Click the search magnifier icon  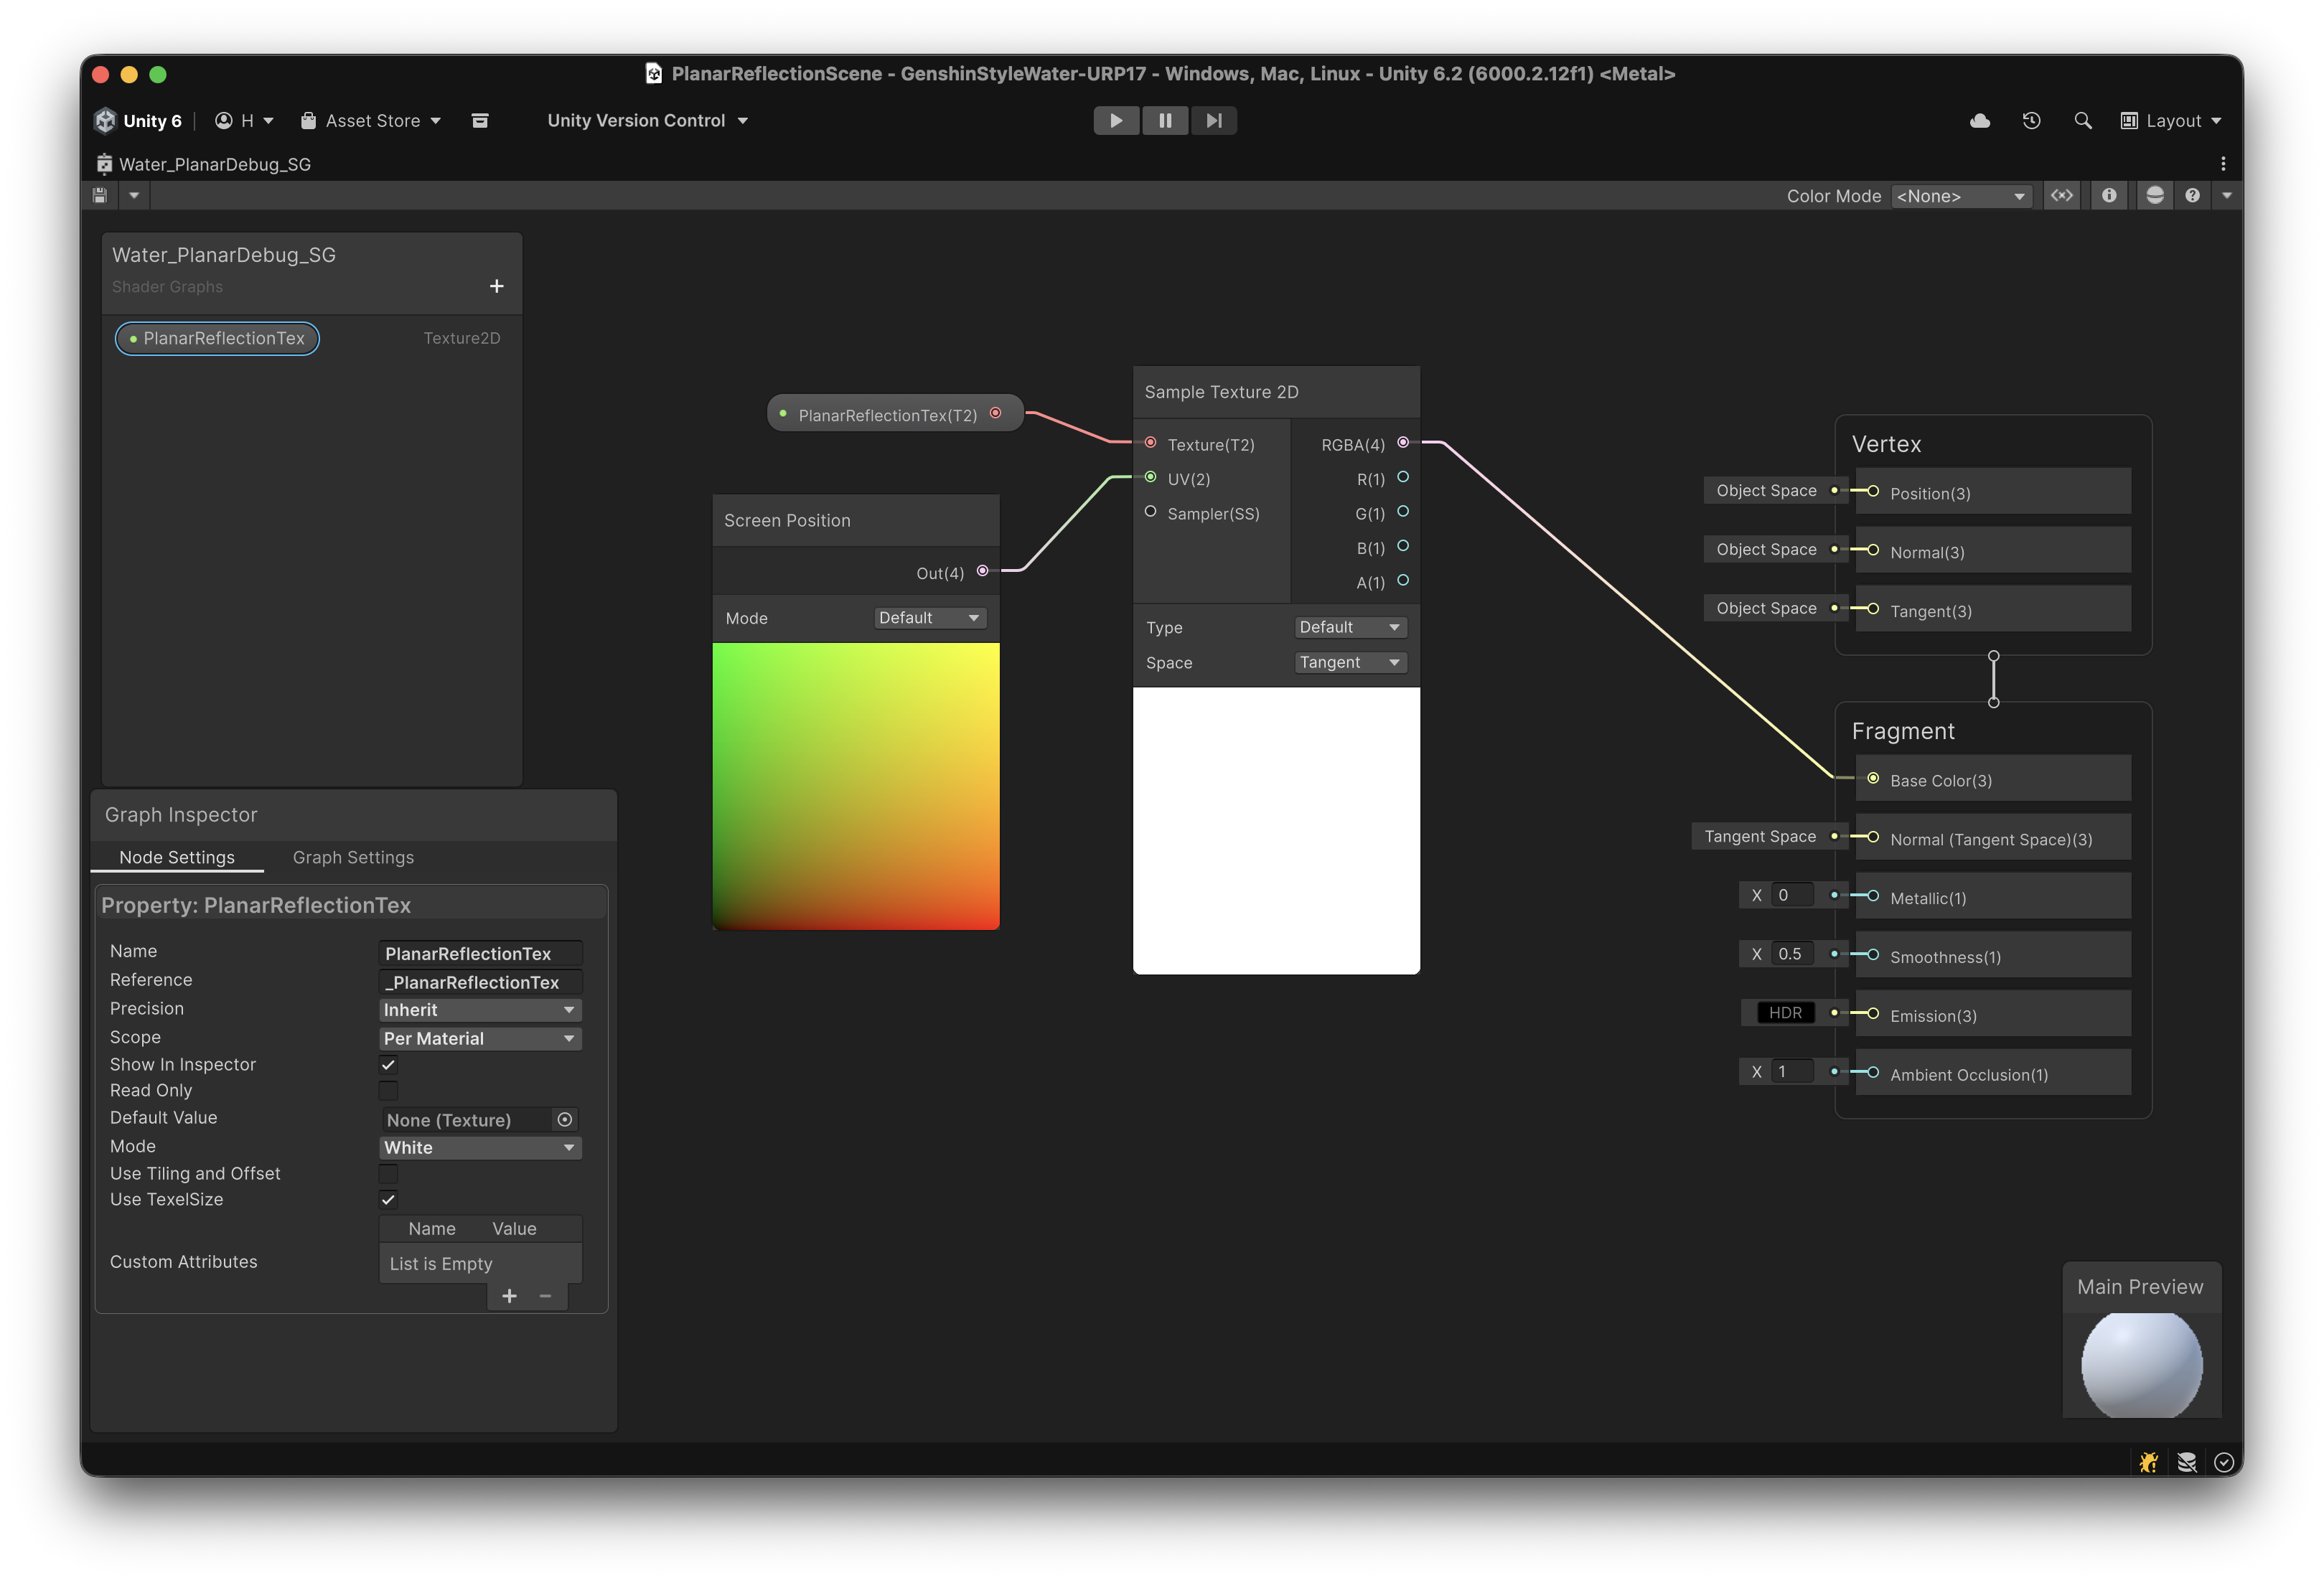(2083, 121)
